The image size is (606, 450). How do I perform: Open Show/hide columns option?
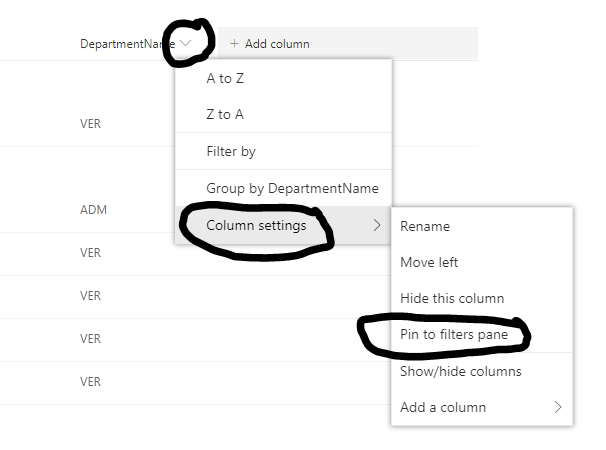(461, 371)
